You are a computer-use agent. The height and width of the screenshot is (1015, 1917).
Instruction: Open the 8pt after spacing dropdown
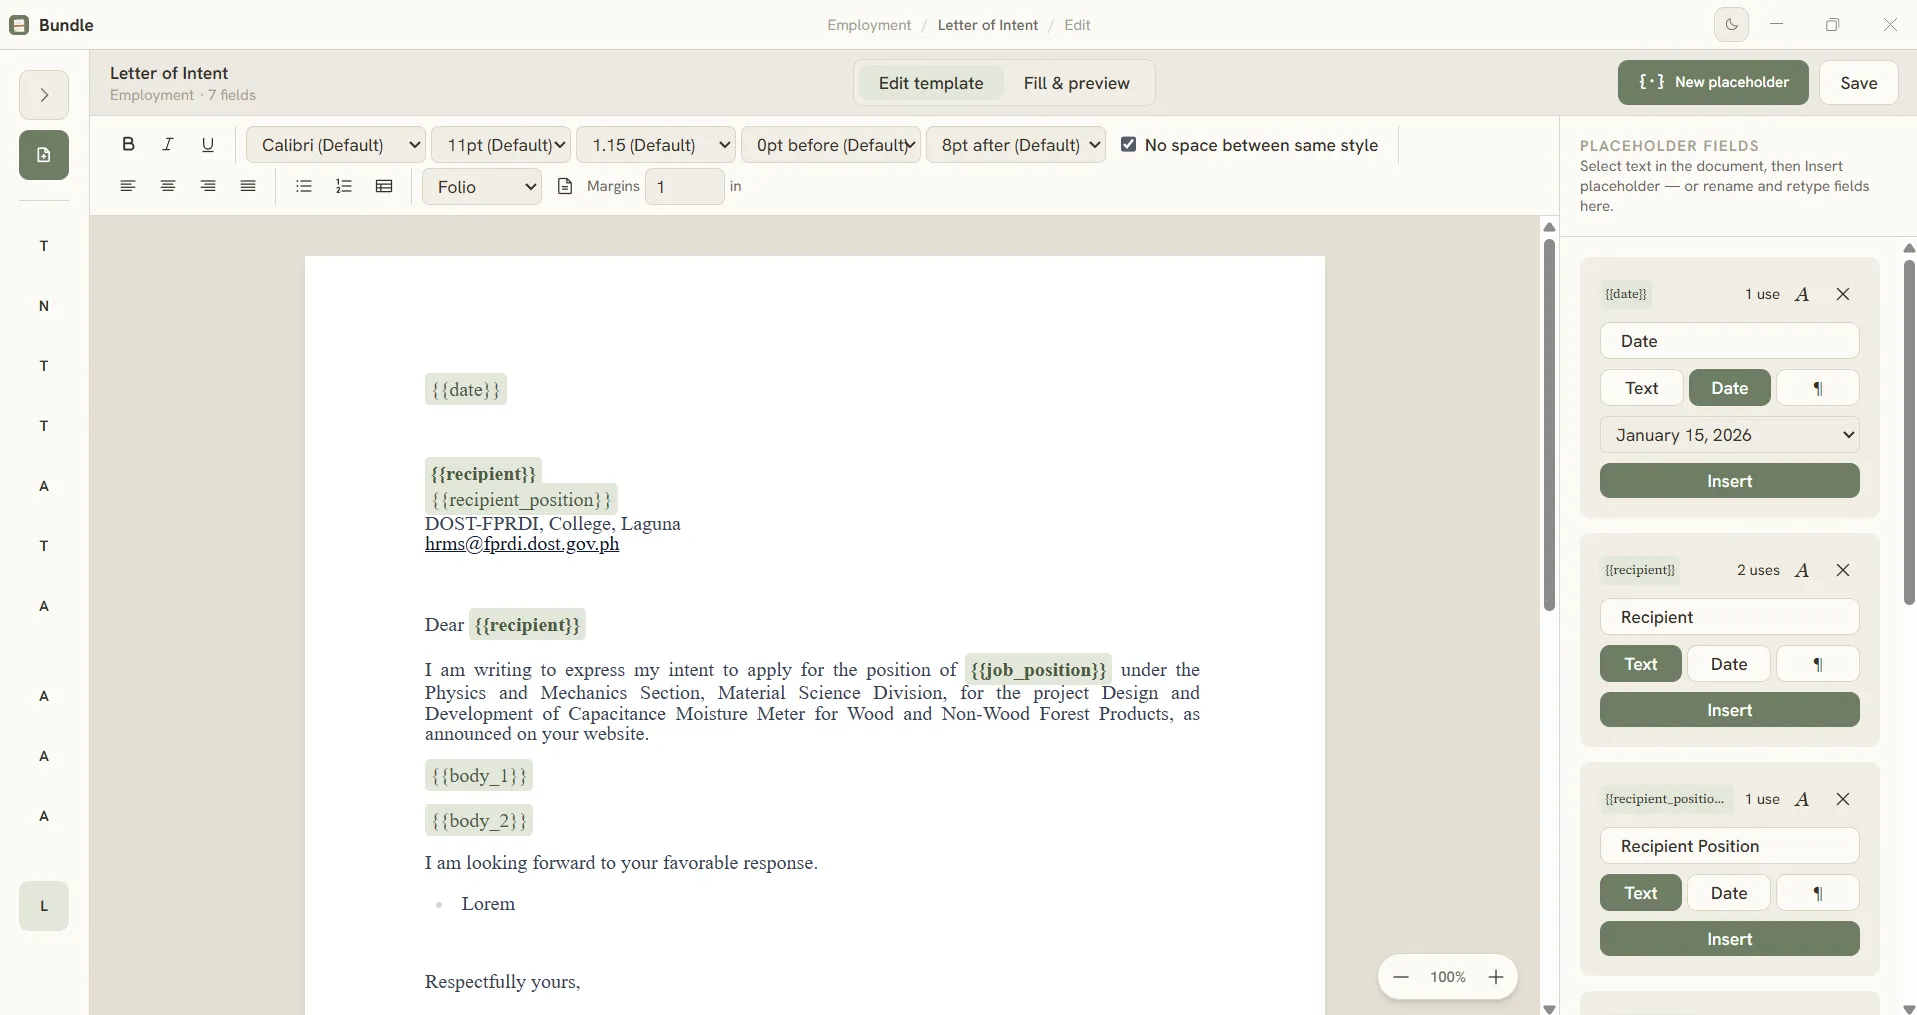click(x=1016, y=145)
